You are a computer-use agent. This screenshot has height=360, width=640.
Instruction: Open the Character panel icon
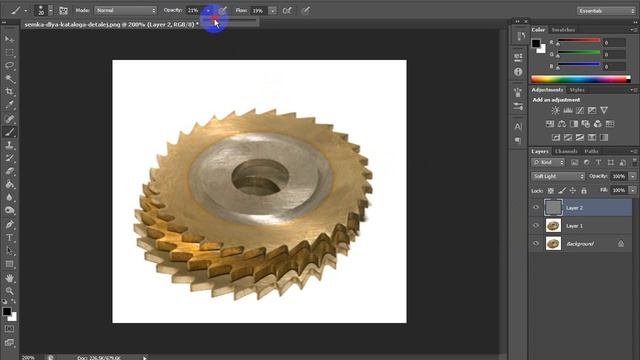pos(518,126)
